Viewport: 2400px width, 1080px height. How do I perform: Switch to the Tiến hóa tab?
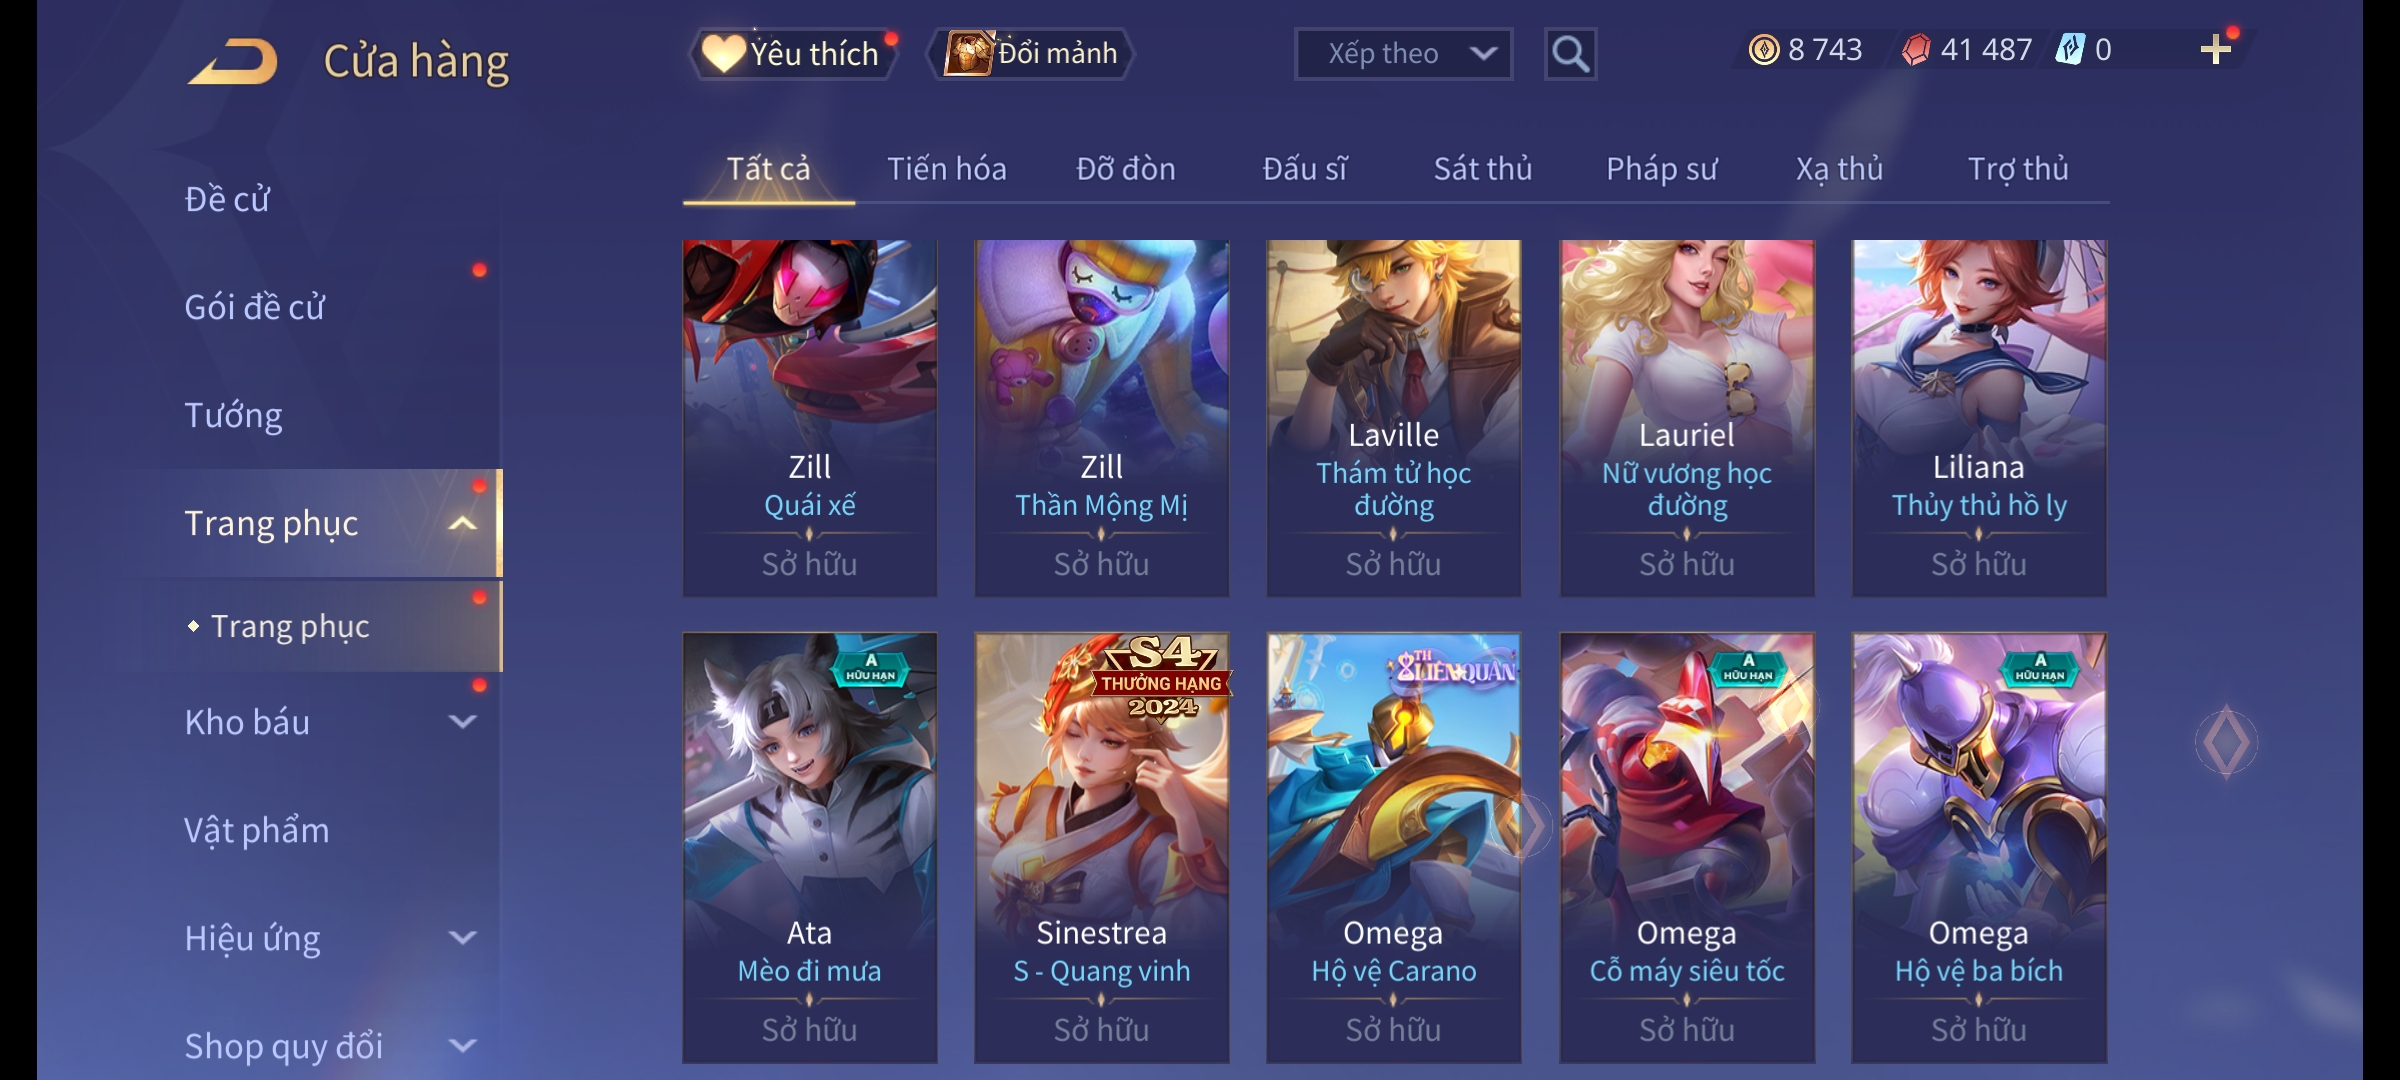point(947,169)
